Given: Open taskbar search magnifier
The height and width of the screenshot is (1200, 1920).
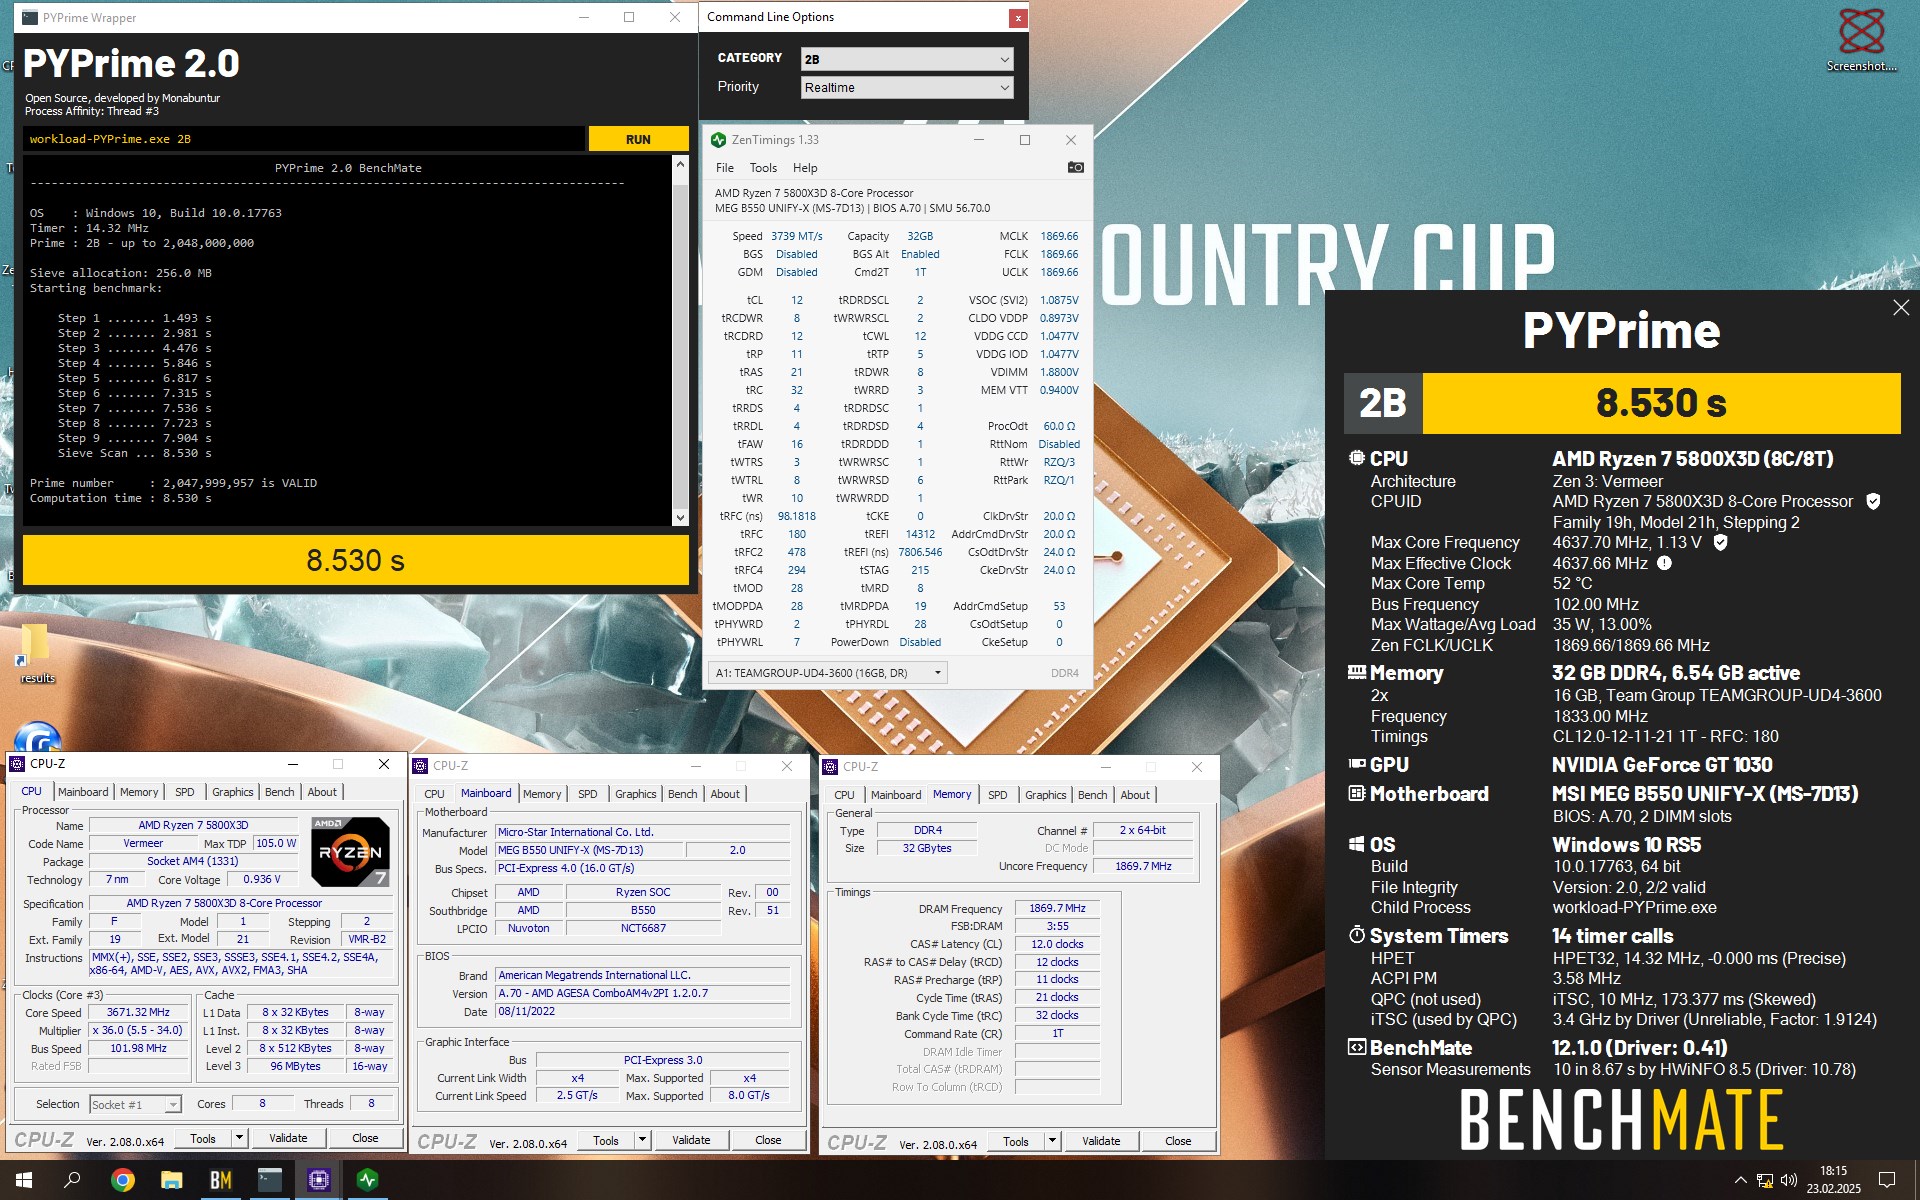Looking at the screenshot, I should (x=72, y=1180).
